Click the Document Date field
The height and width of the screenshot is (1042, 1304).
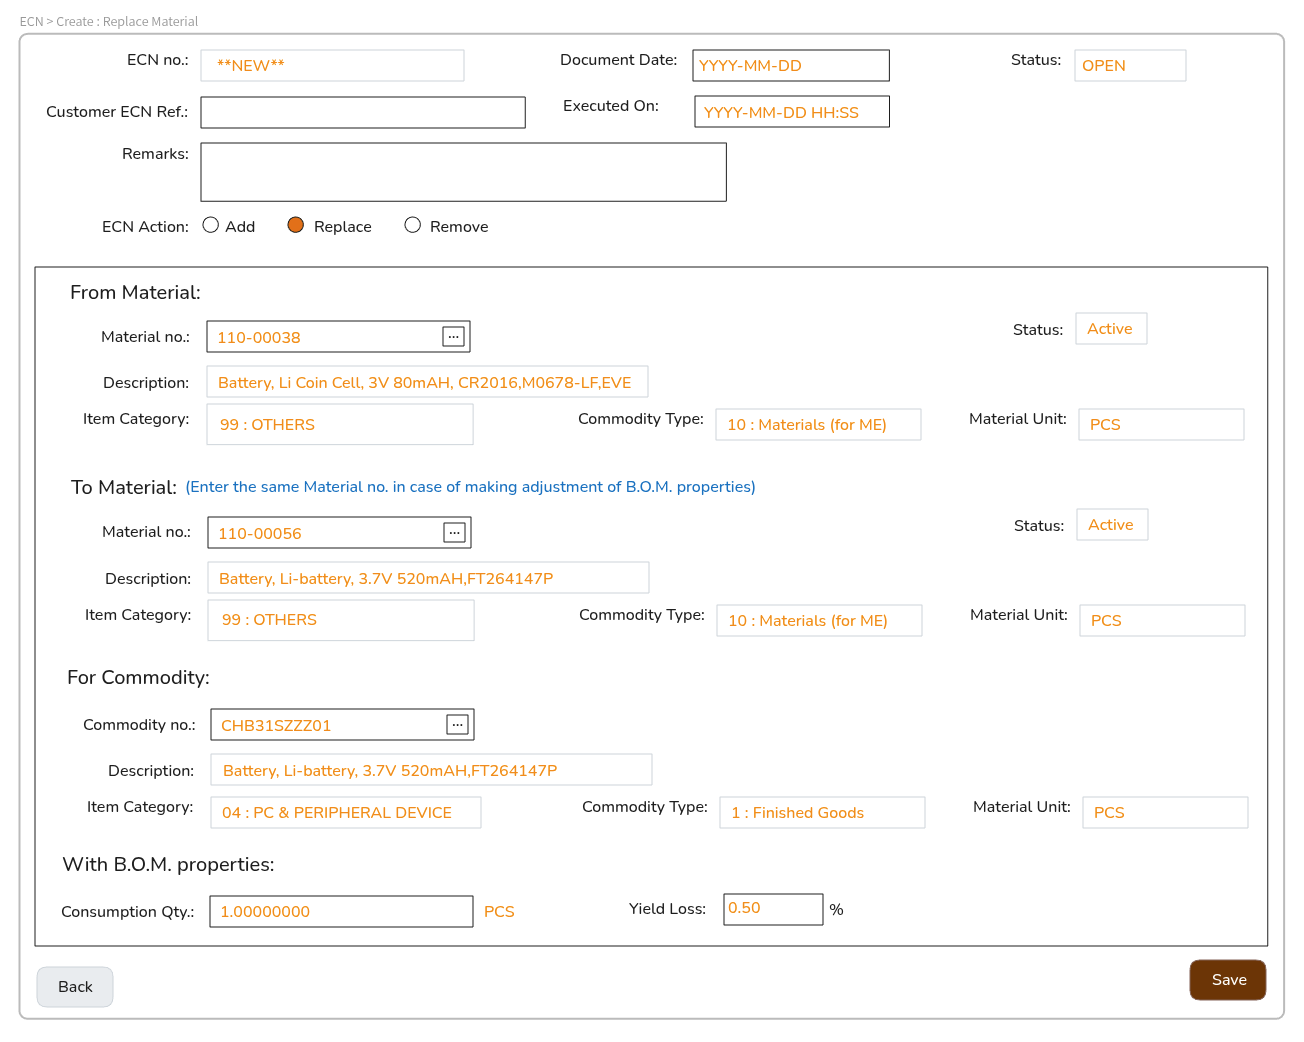[x=791, y=66]
